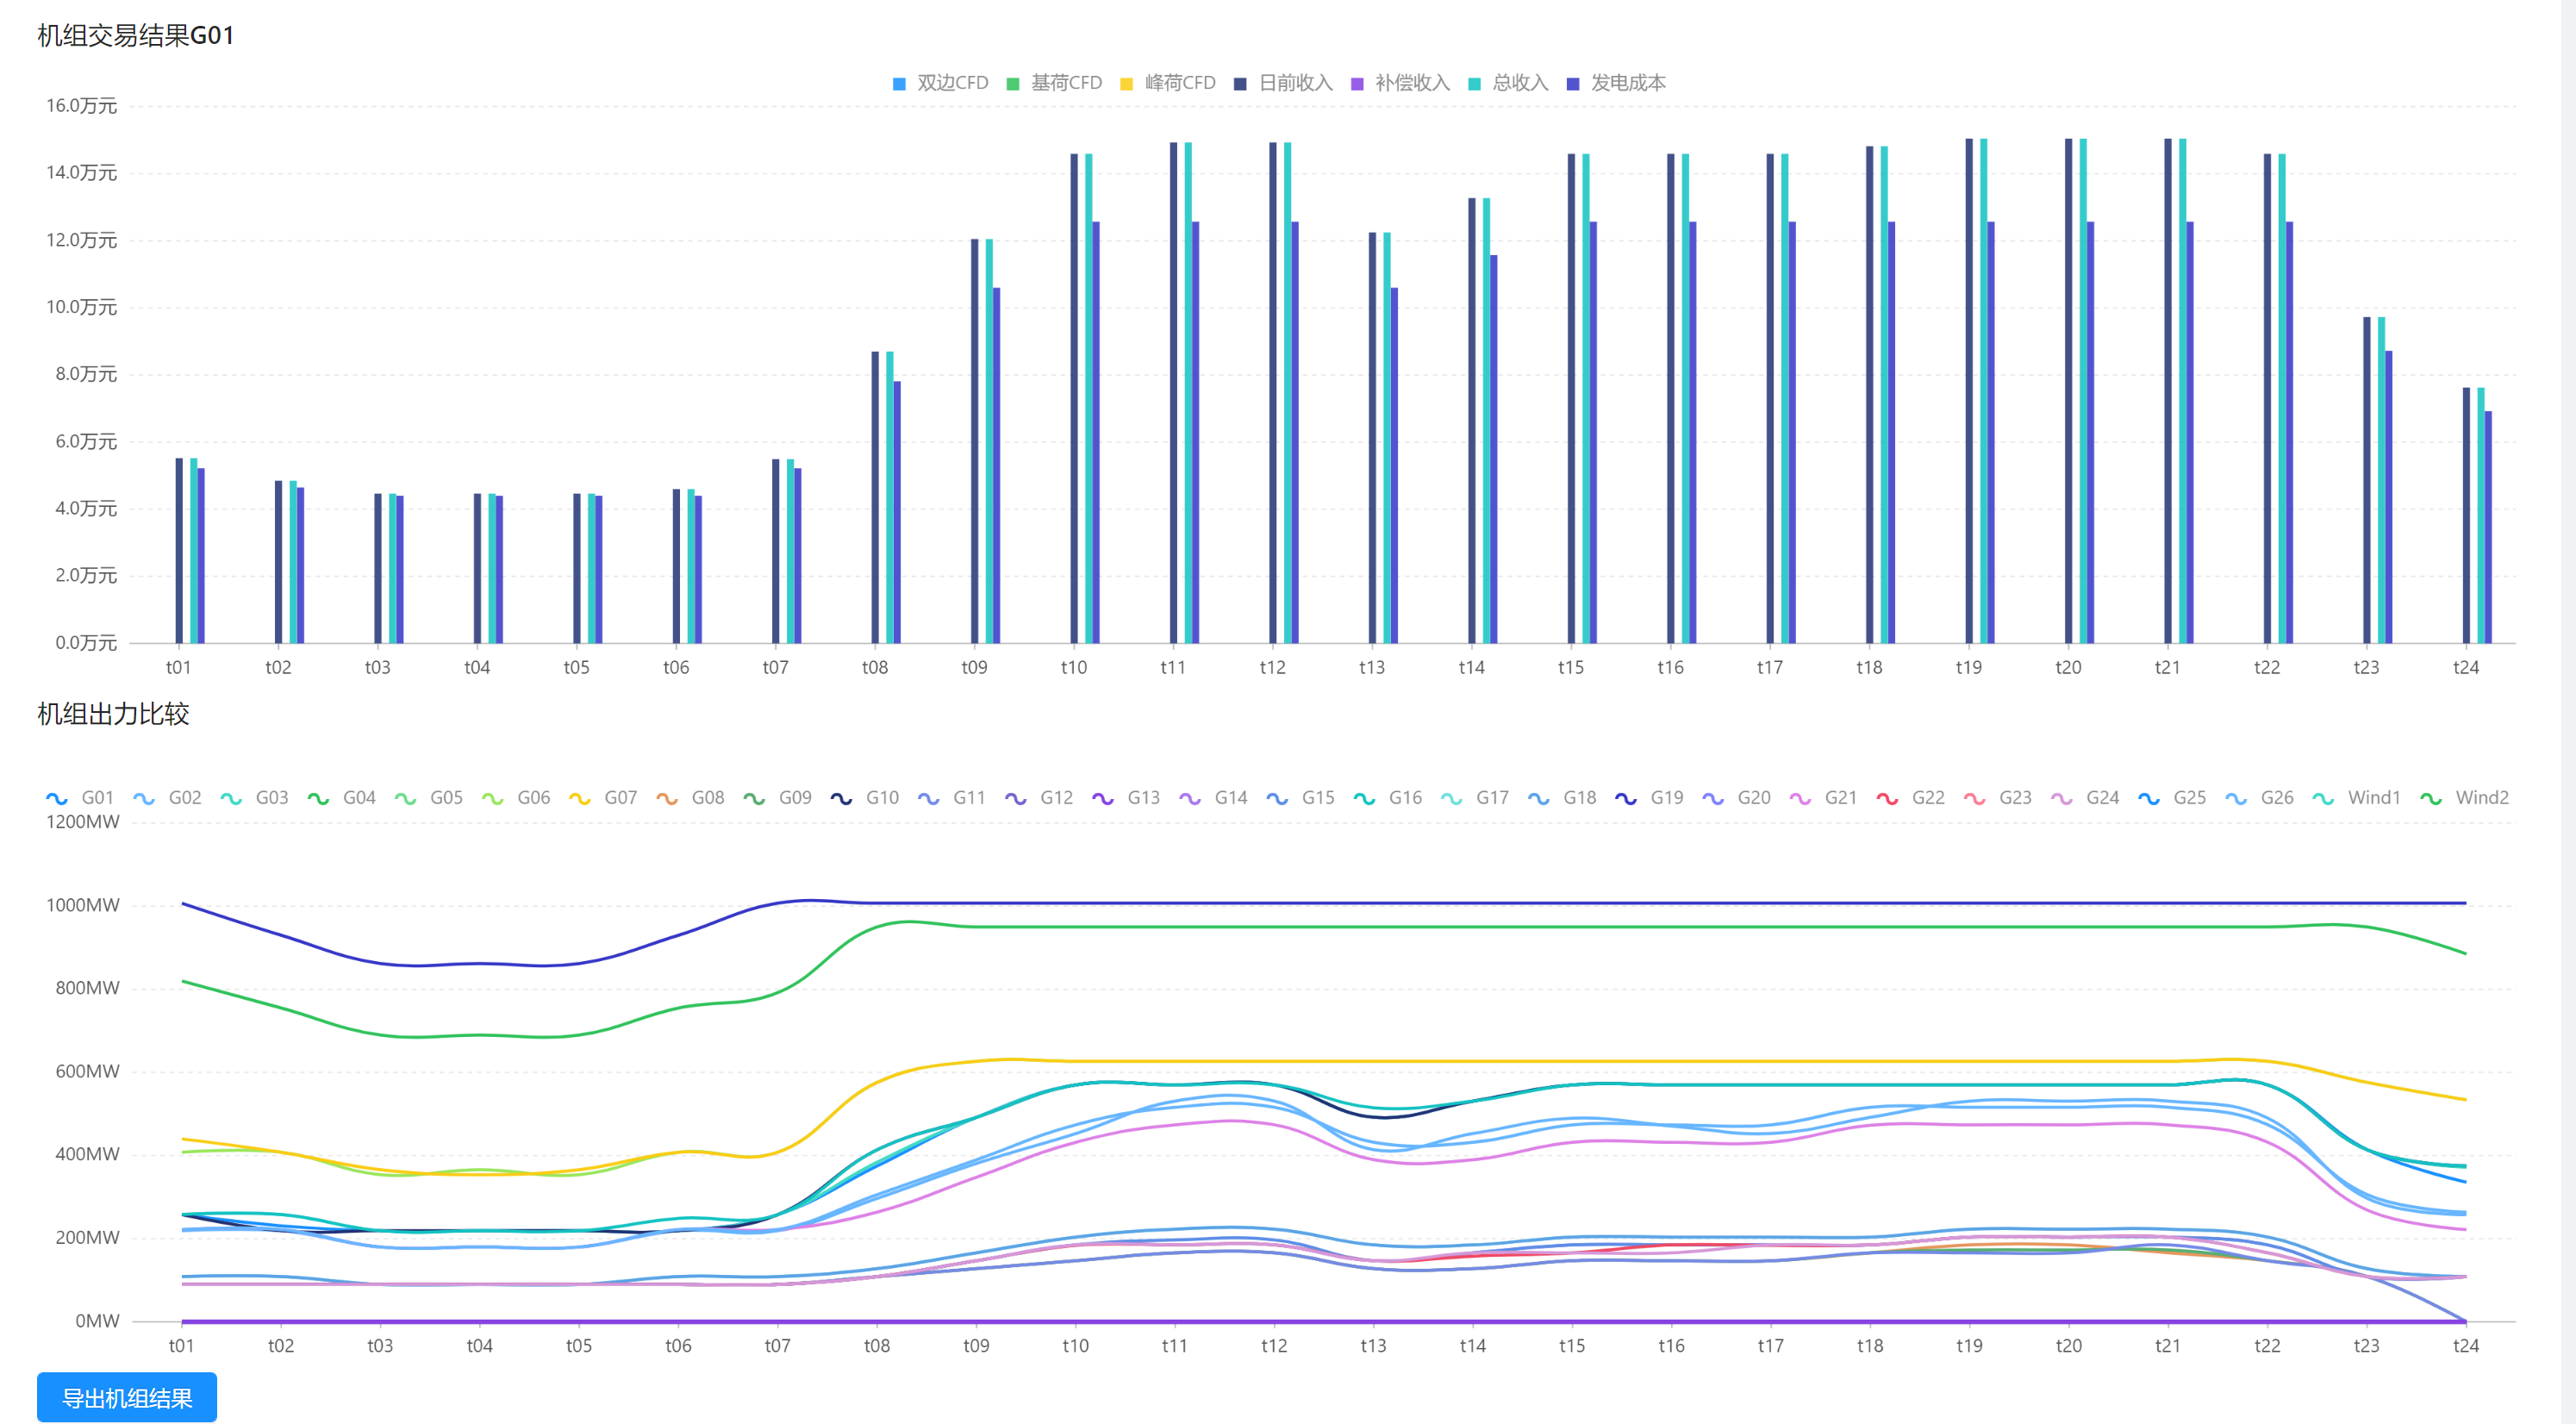Toggle the 日前收入 legend series
The width and height of the screenshot is (2576, 1424).
(1283, 83)
